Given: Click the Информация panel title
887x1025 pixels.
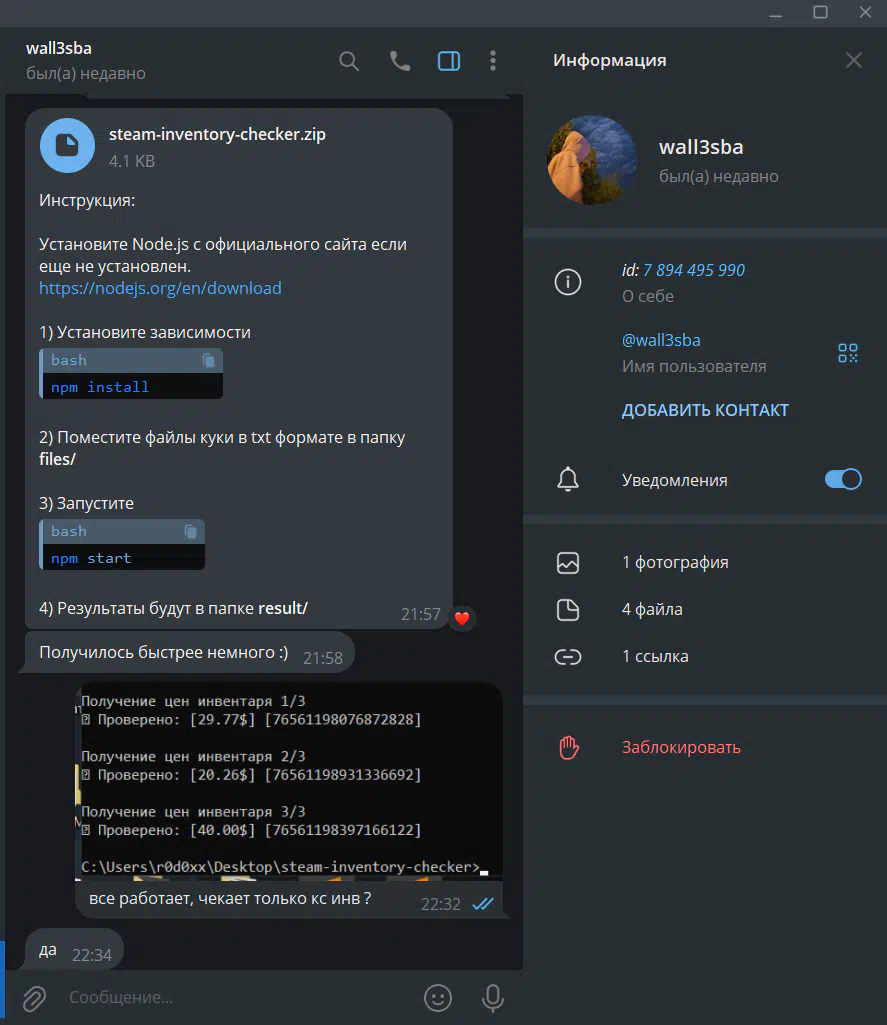Looking at the screenshot, I should pos(610,60).
